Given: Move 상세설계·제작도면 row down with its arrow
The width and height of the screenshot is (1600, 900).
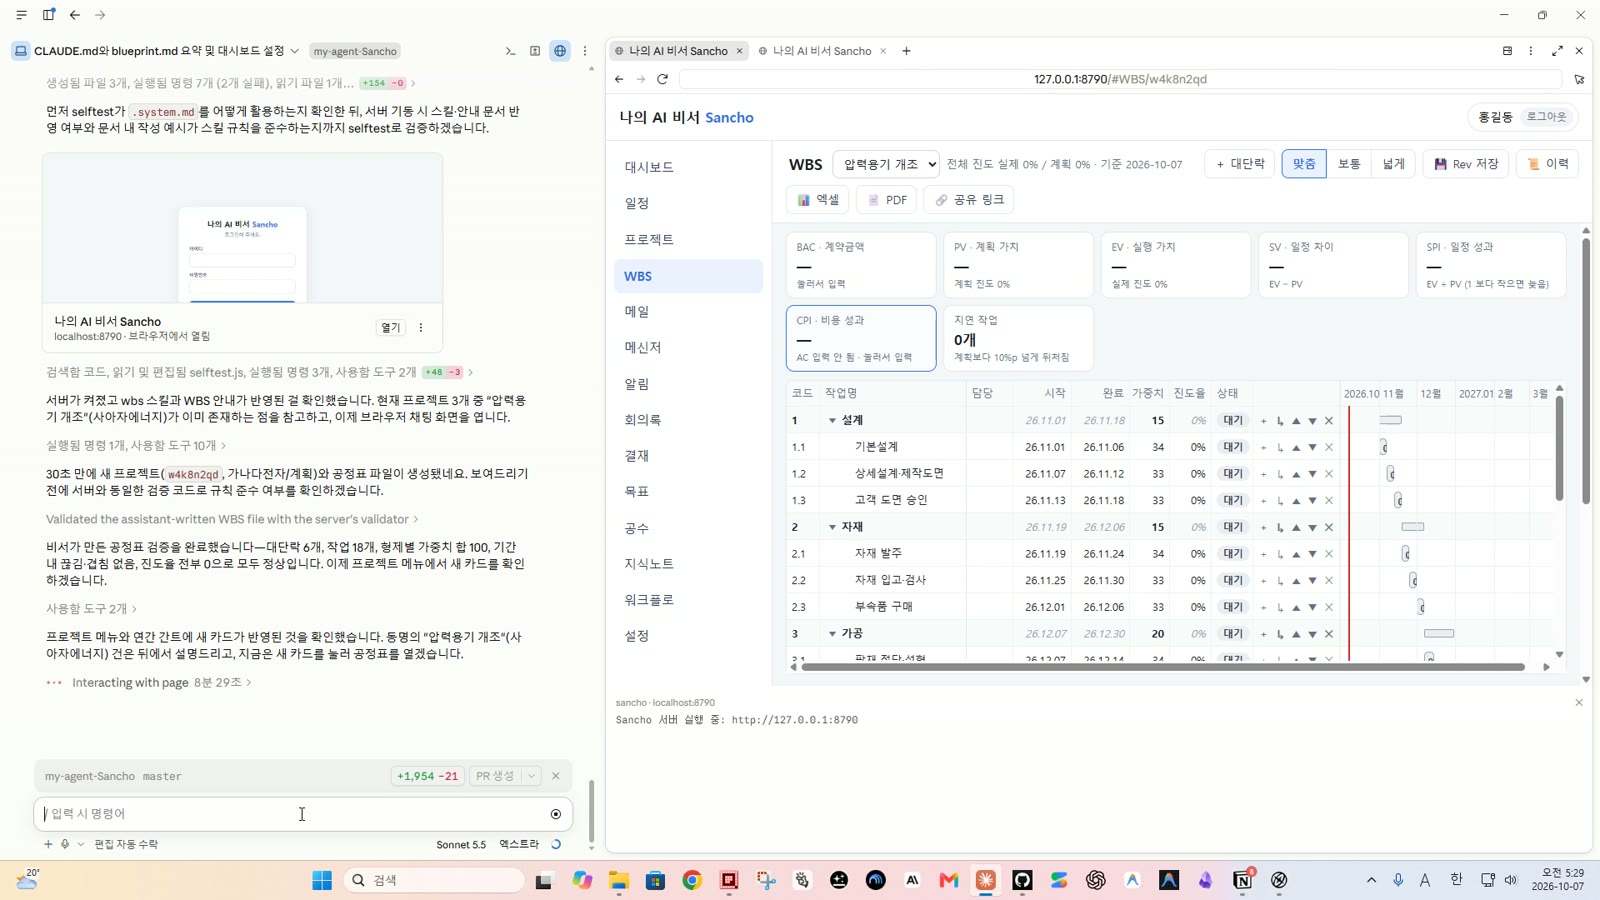Looking at the screenshot, I should [x=1312, y=474].
